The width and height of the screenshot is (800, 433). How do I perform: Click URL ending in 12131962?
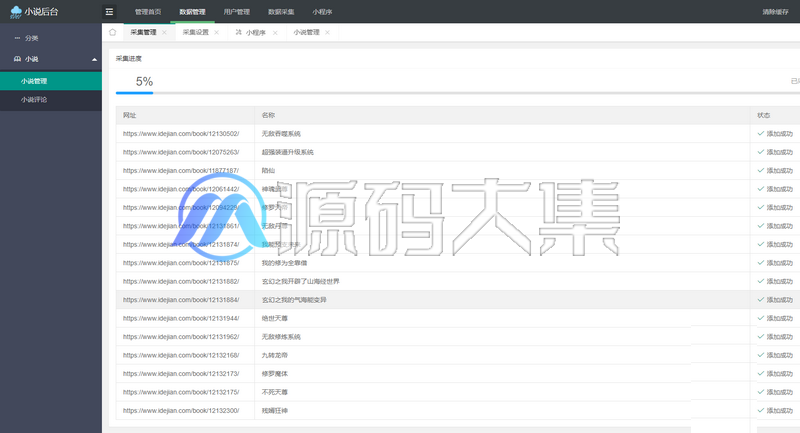tap(181, 337)
